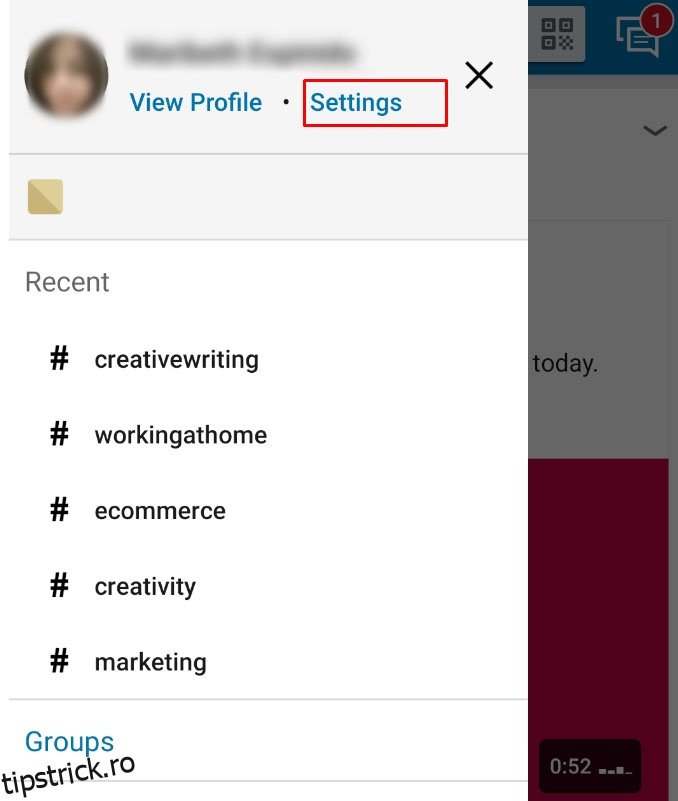Click the hash icon beside workingathome
678x801 pixels.
(x=60, y=435)
